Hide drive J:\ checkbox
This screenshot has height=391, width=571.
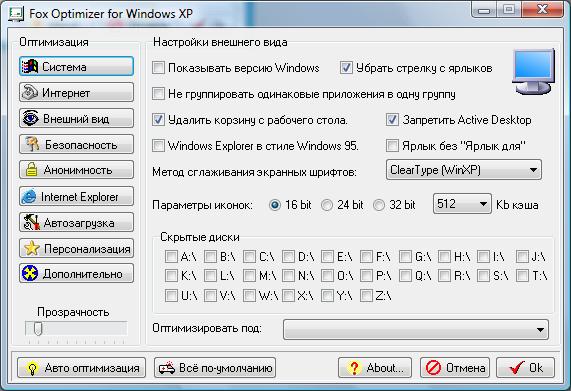523,256
